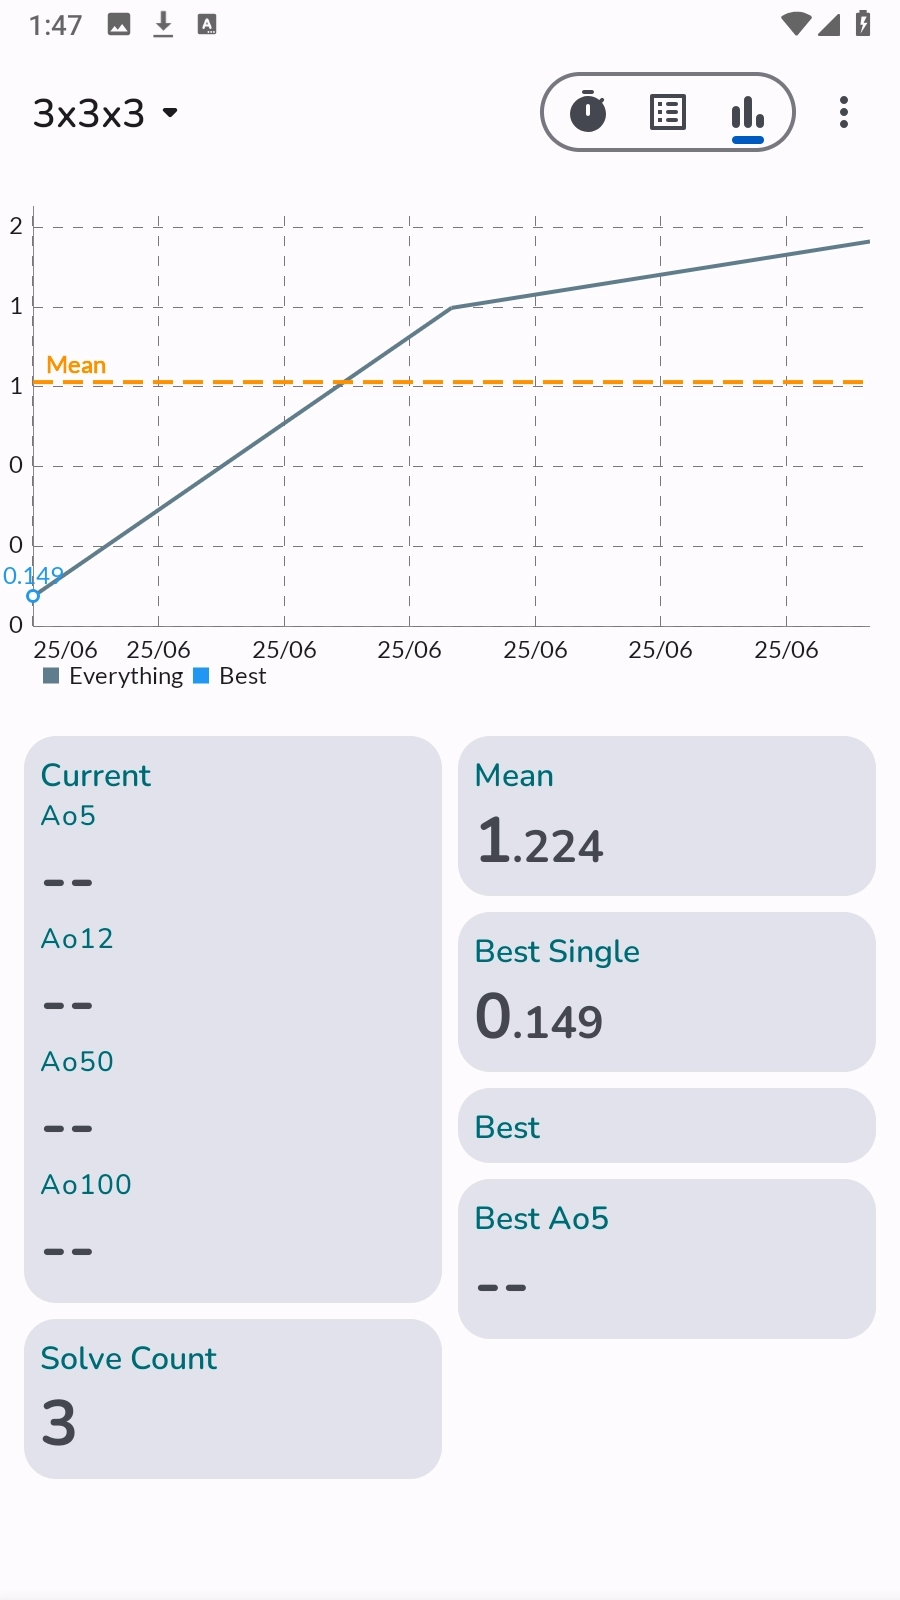Tap the Wi-Fi signal icon
The width and height of the screenshot is (900, 1600).
[795, 24]
